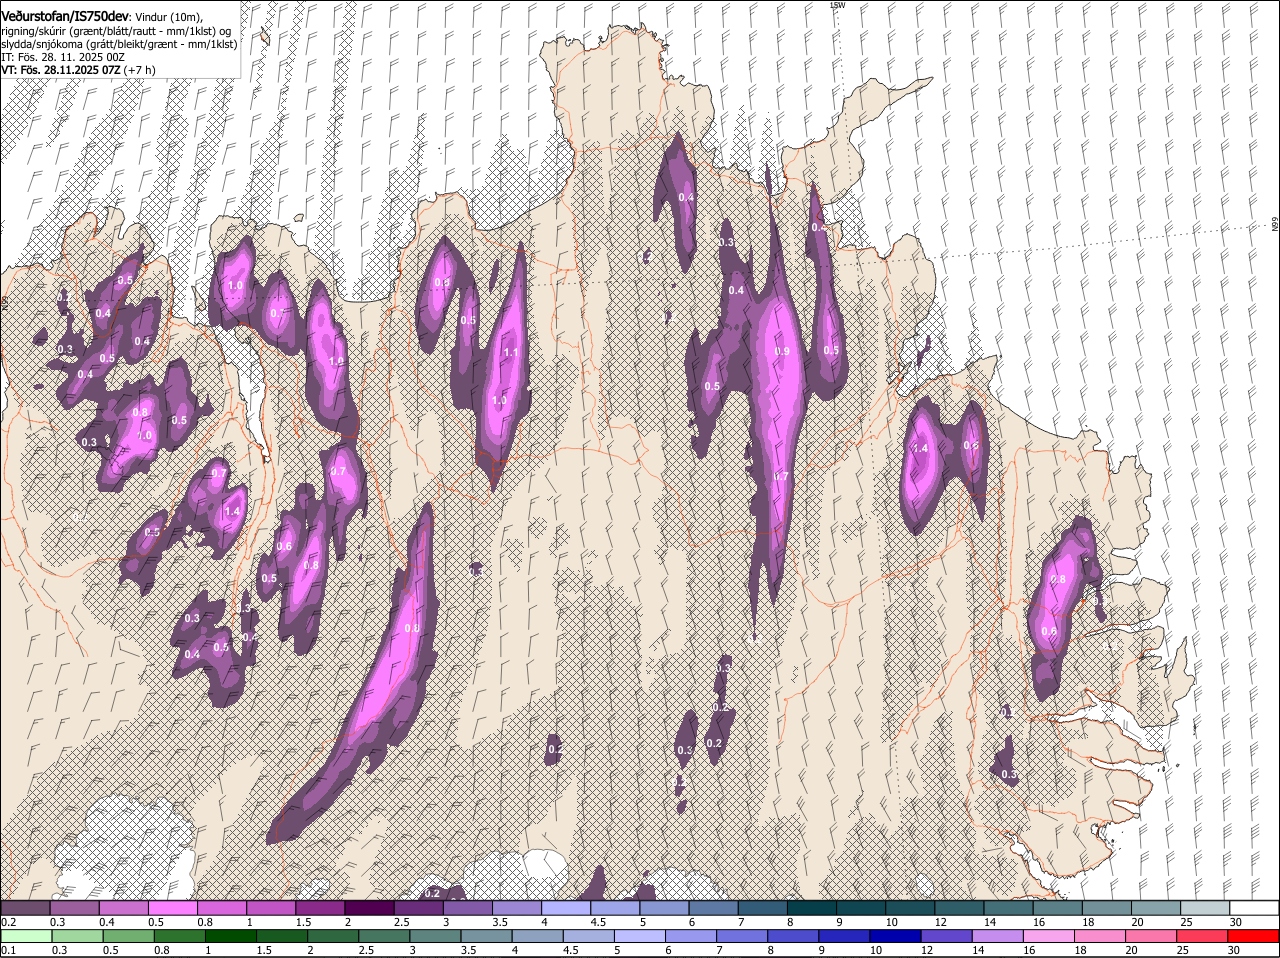
Task: Pick upper legend swatch between 0.2 and 0.3
Action: tap(25, 908)
